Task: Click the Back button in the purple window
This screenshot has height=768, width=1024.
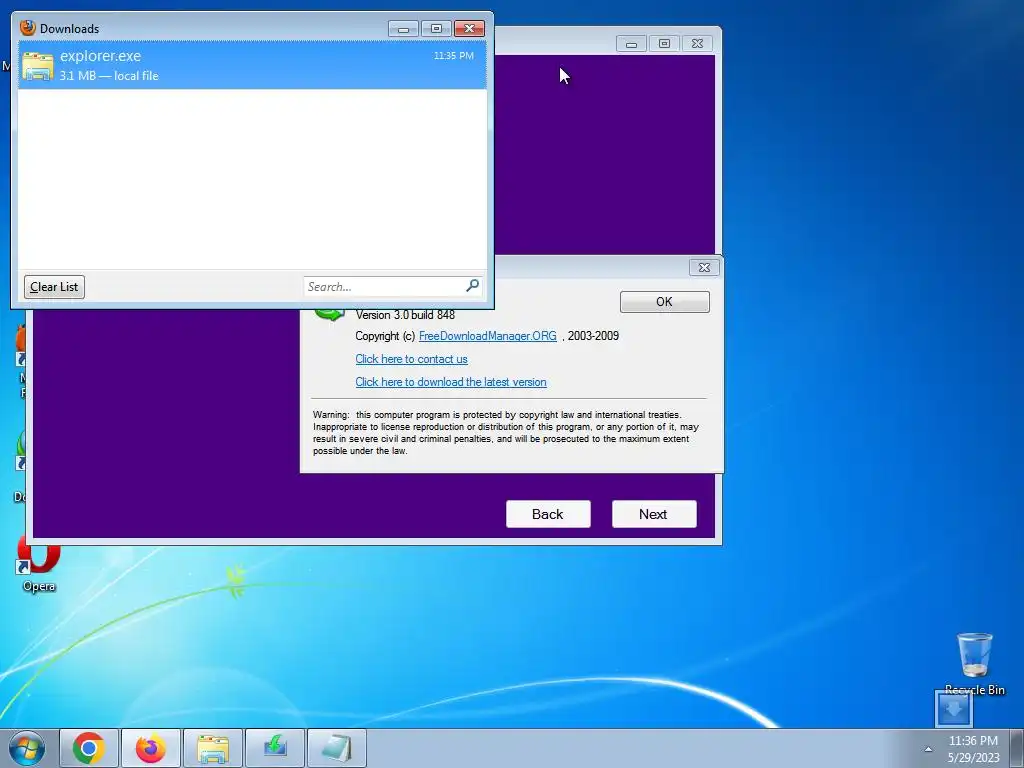Action: pos(548,514)
